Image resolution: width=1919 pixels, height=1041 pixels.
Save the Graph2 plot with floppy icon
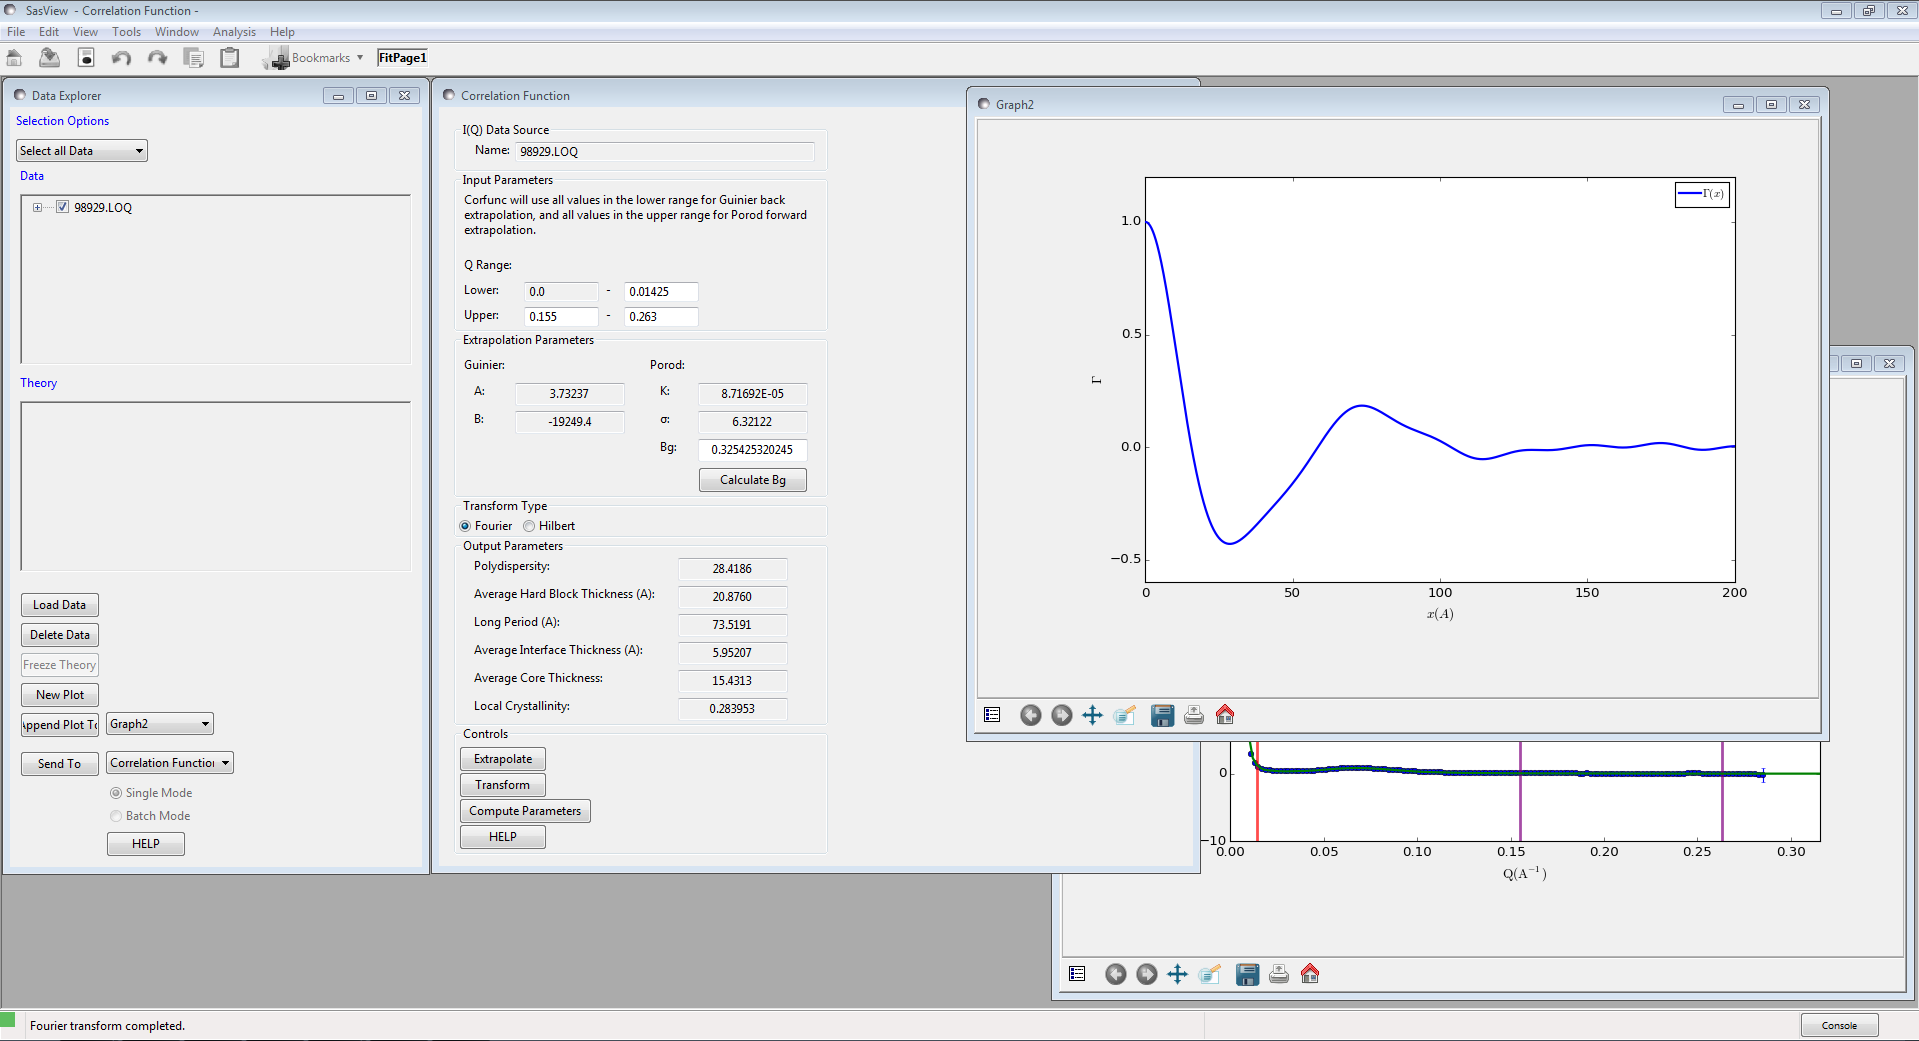[1162, 715]
